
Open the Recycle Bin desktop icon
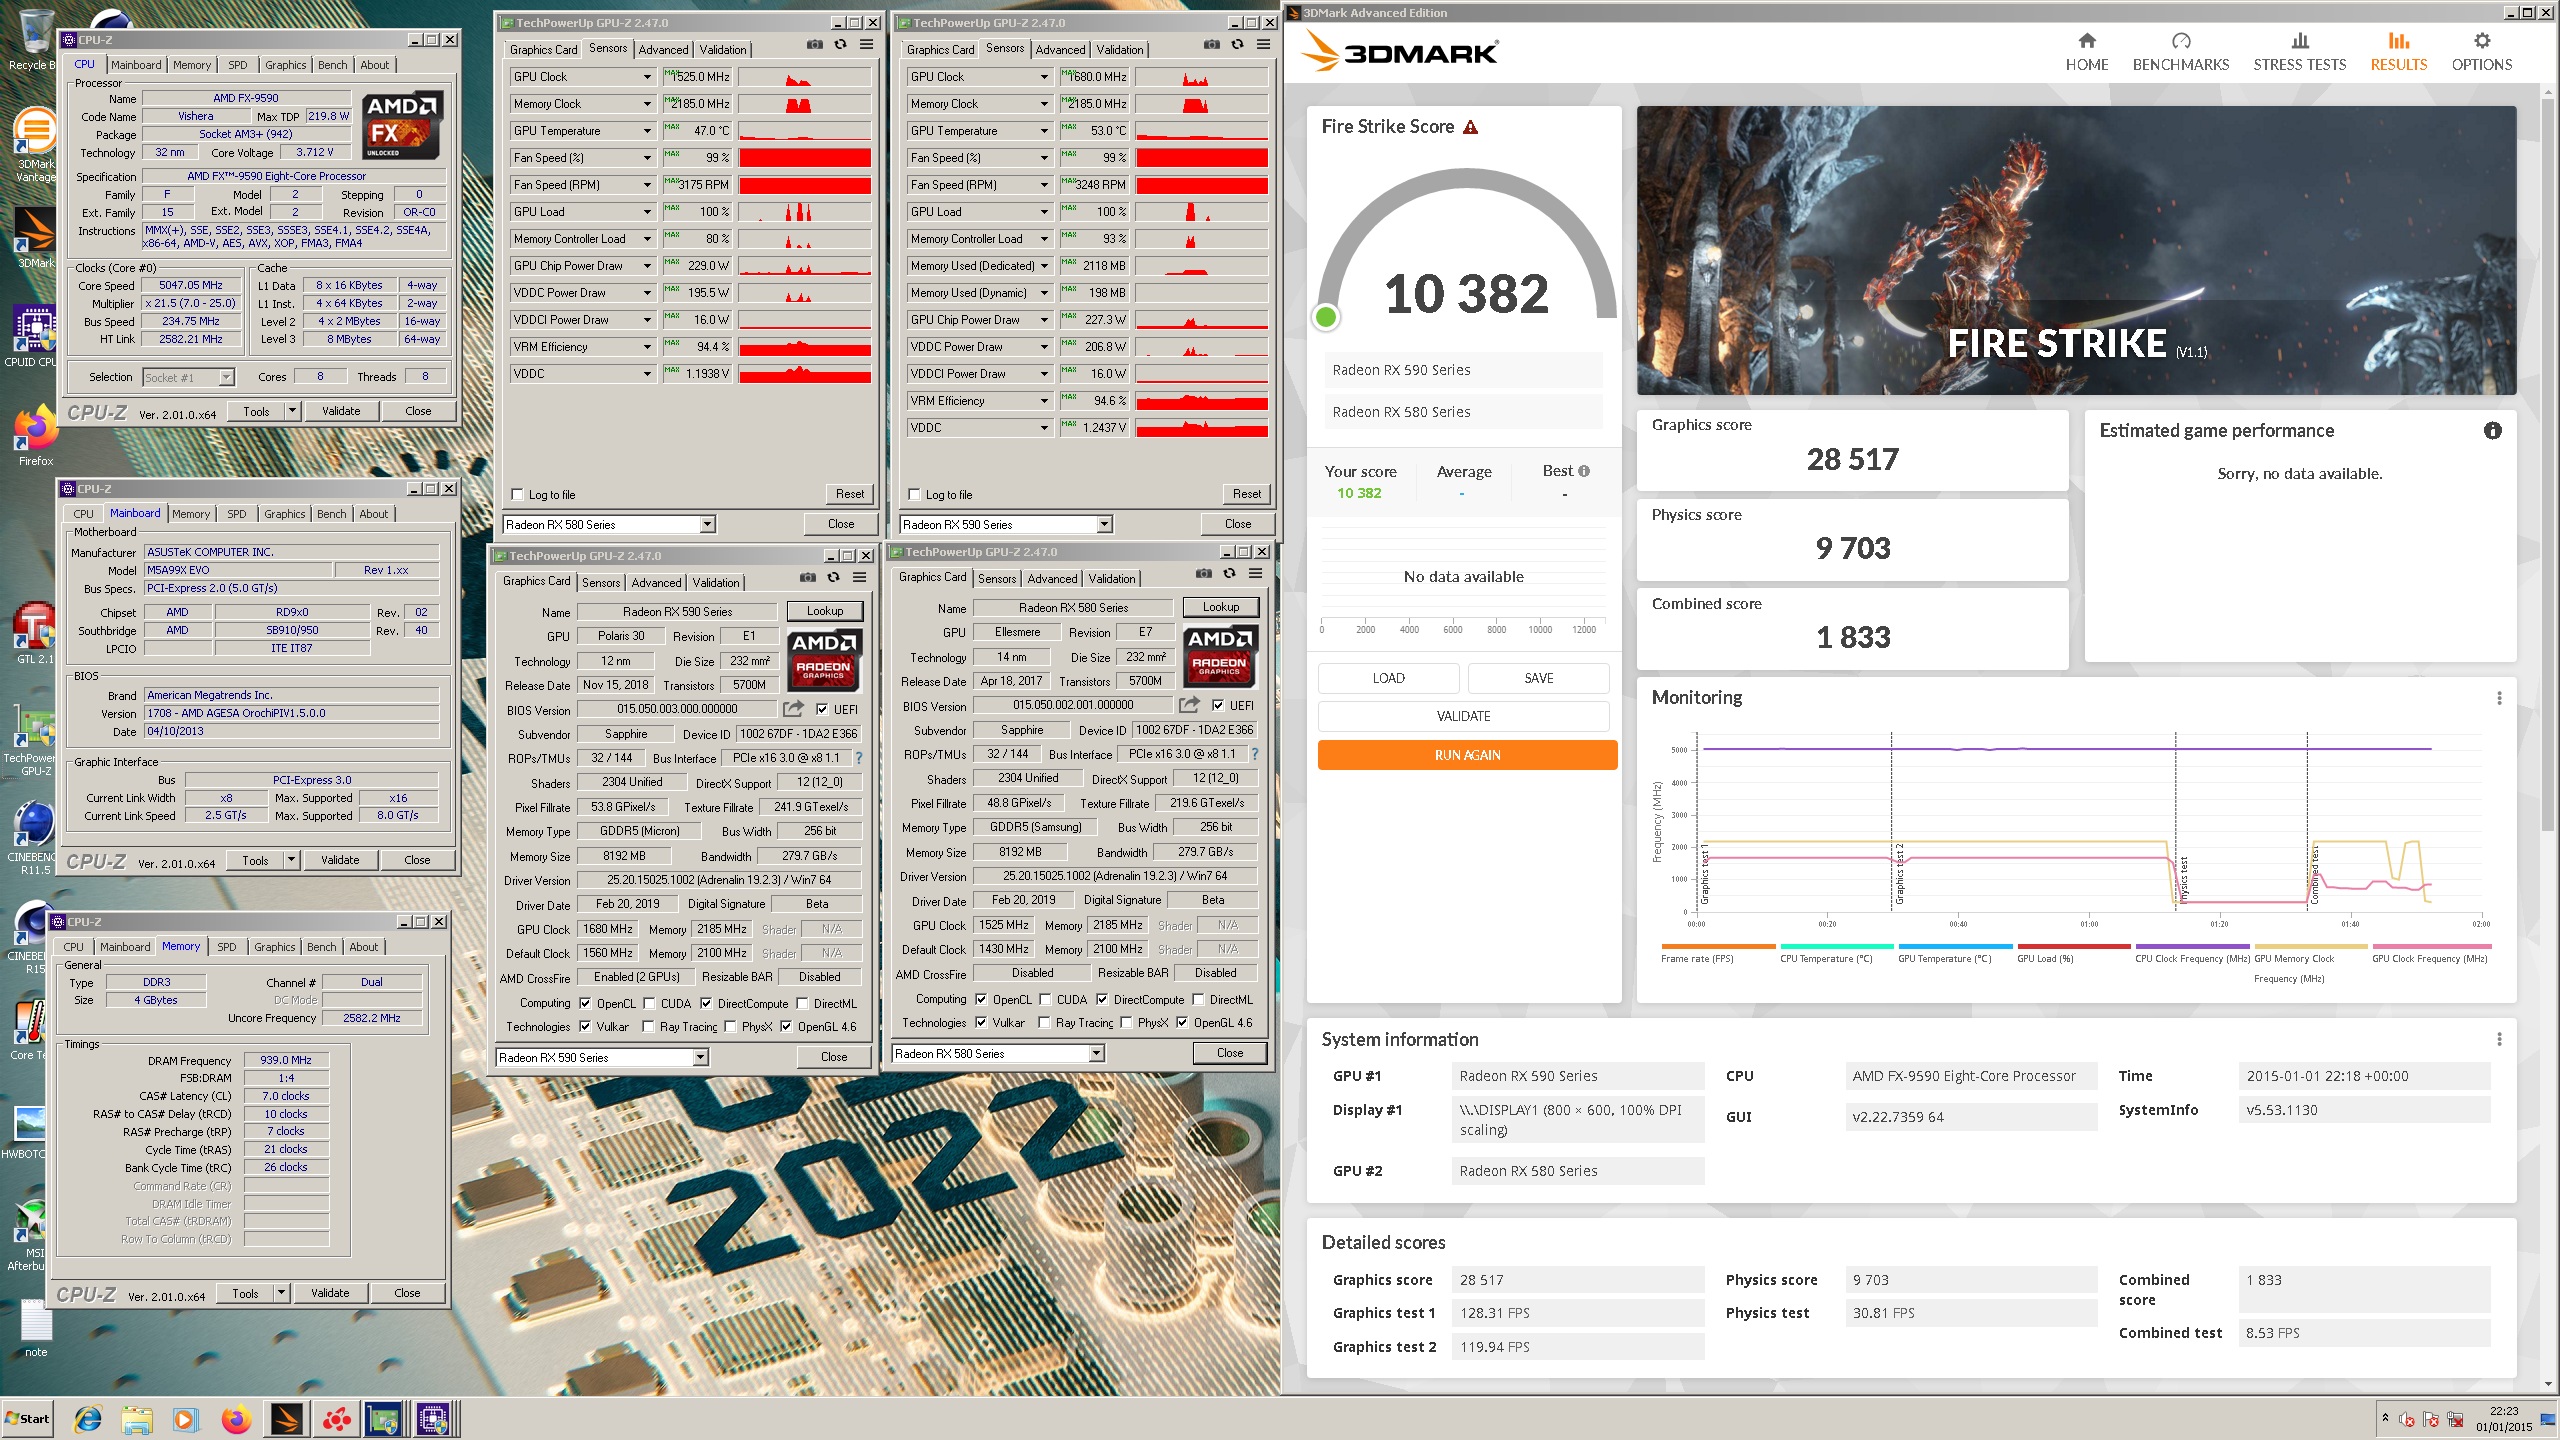tap(34, 40)
